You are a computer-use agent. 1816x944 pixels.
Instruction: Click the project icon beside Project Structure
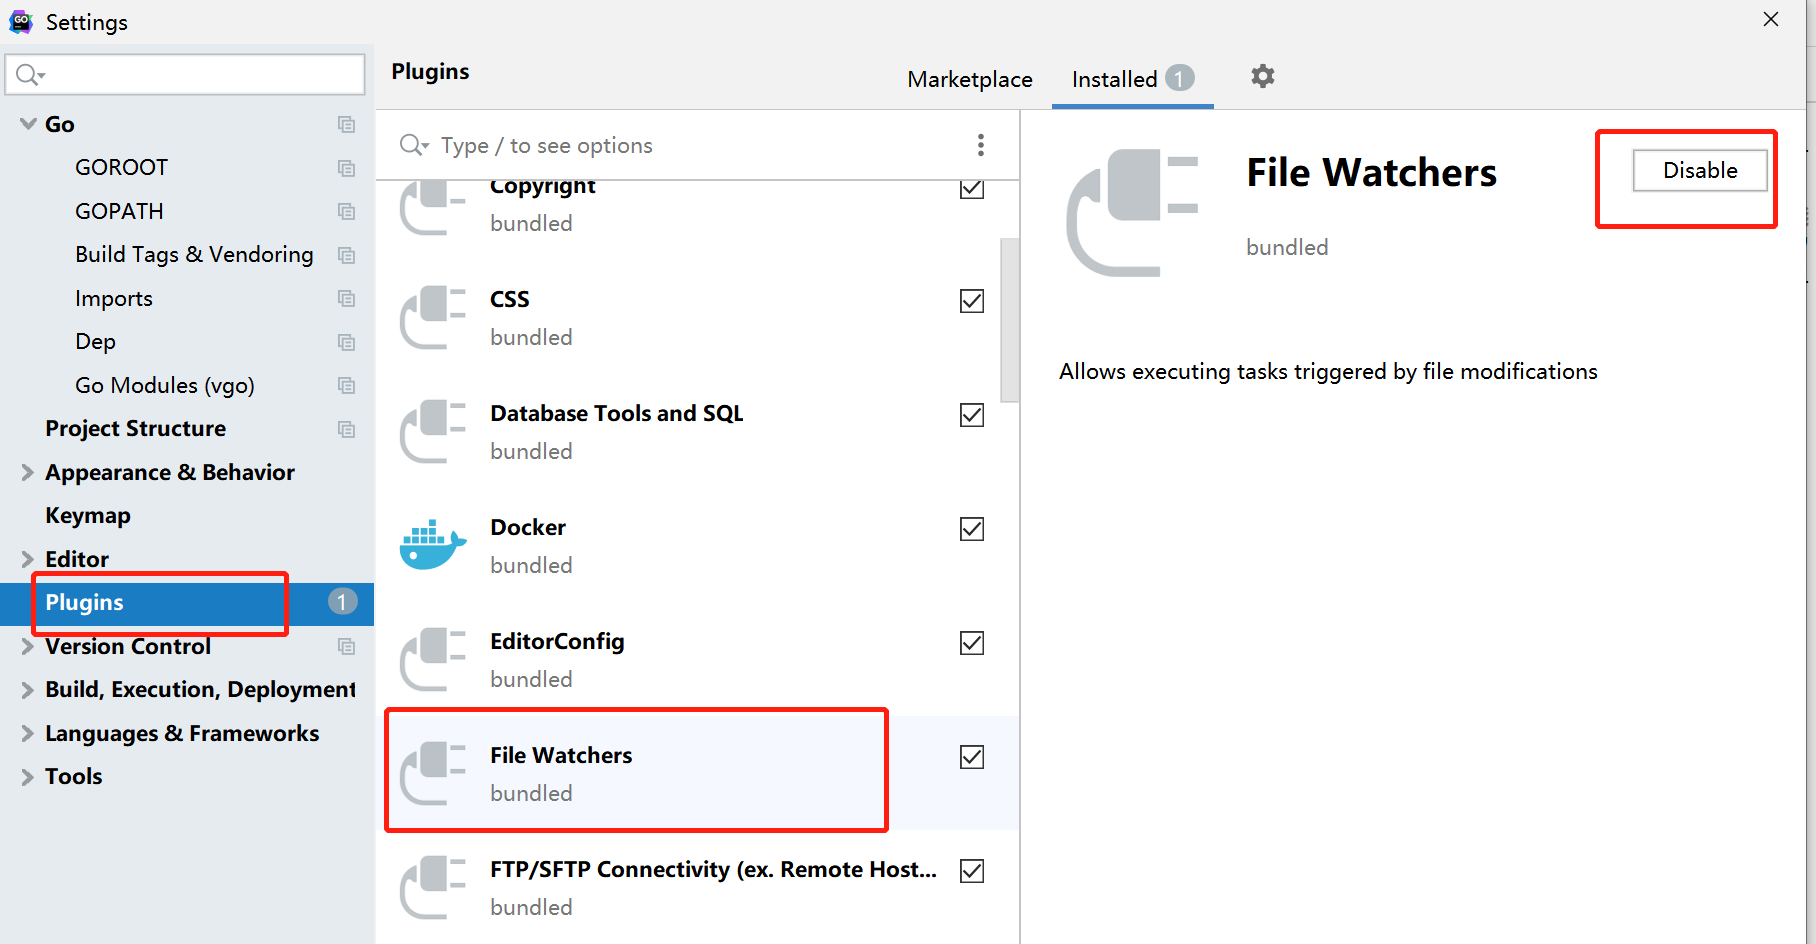pyautogui.click(x=346, y=429)
